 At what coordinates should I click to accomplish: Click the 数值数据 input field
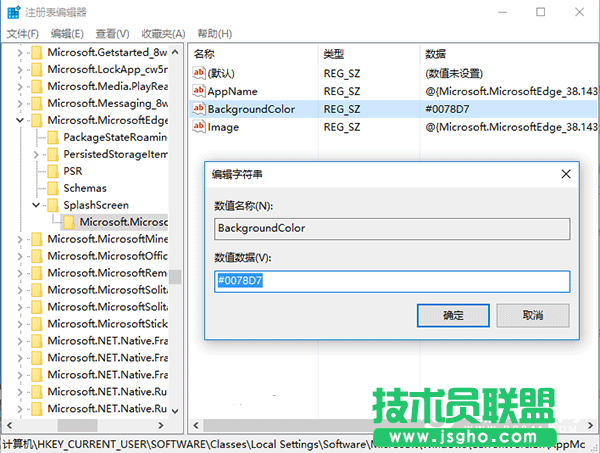(x=392, y=281)
